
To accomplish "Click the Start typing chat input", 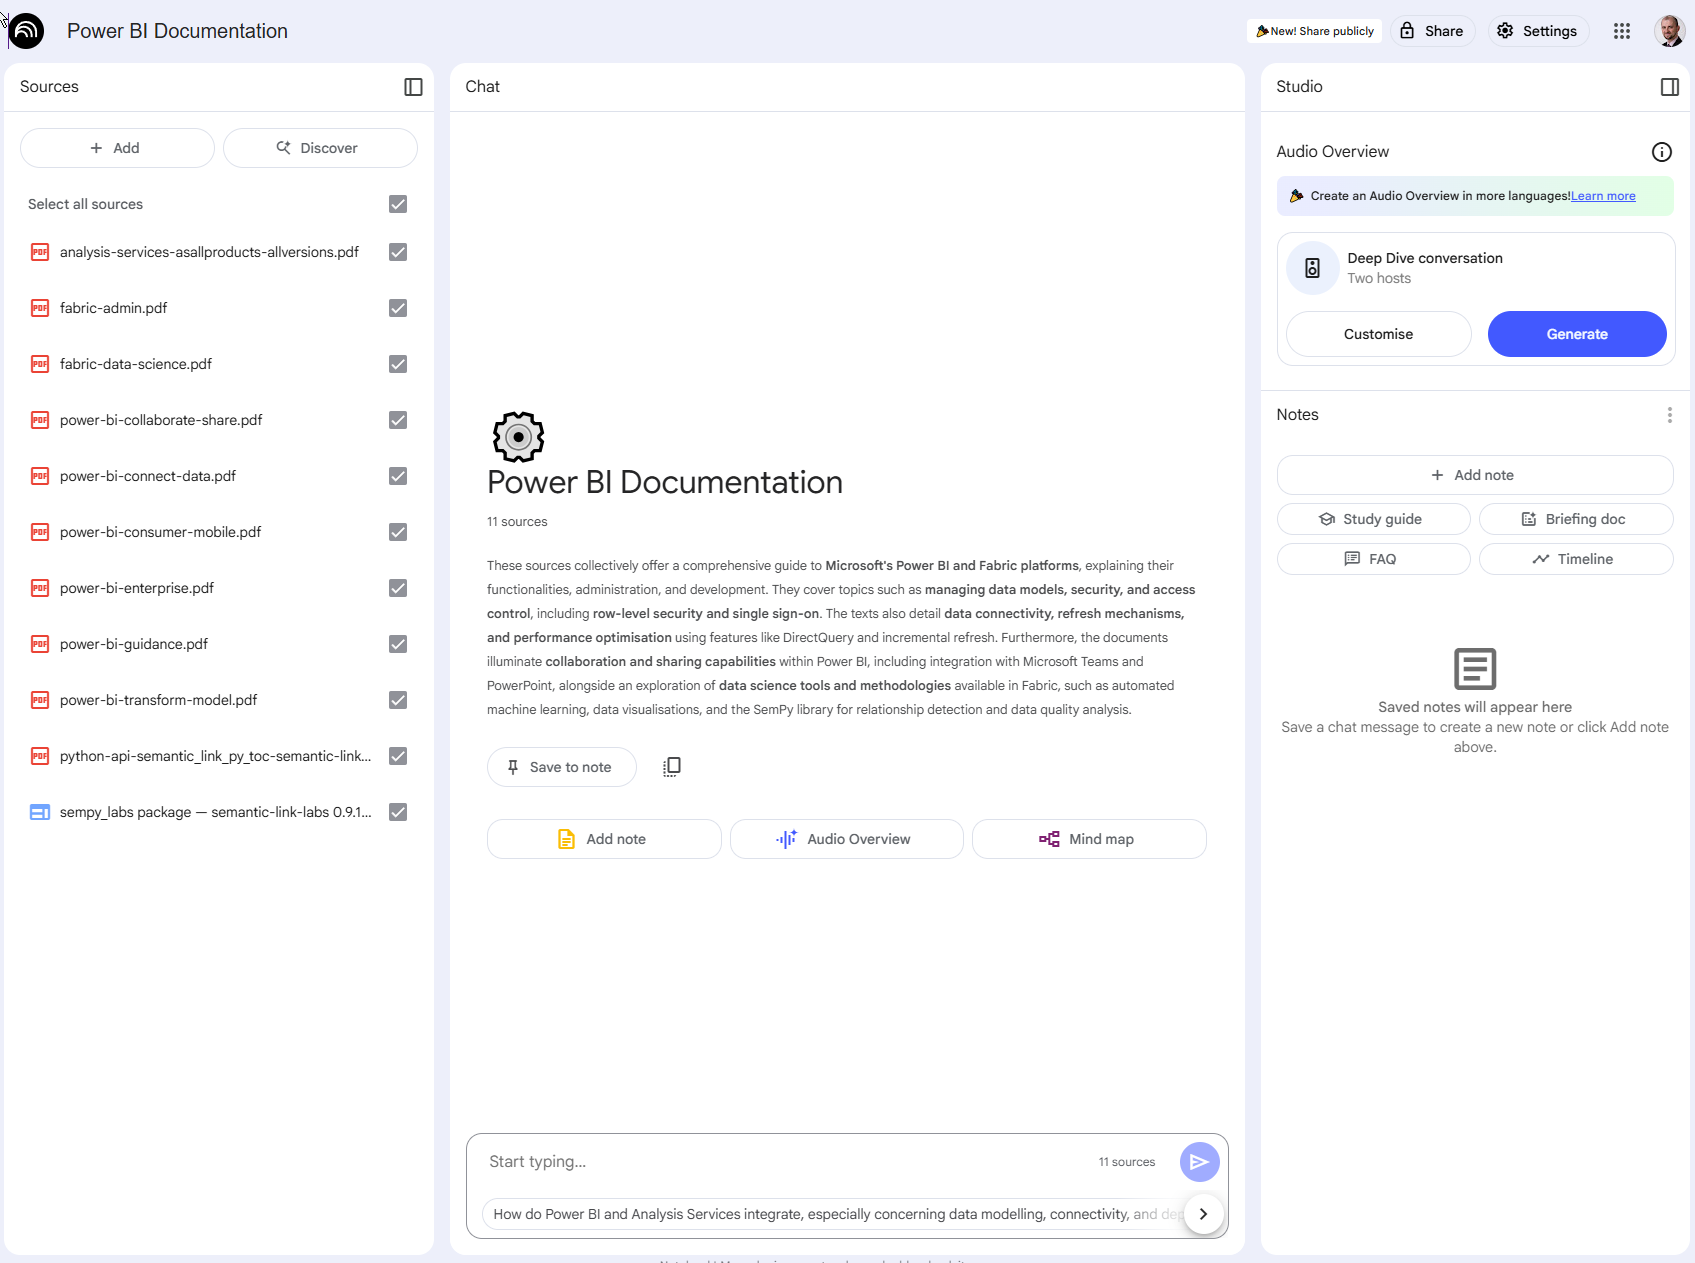I will point(785,1162).
